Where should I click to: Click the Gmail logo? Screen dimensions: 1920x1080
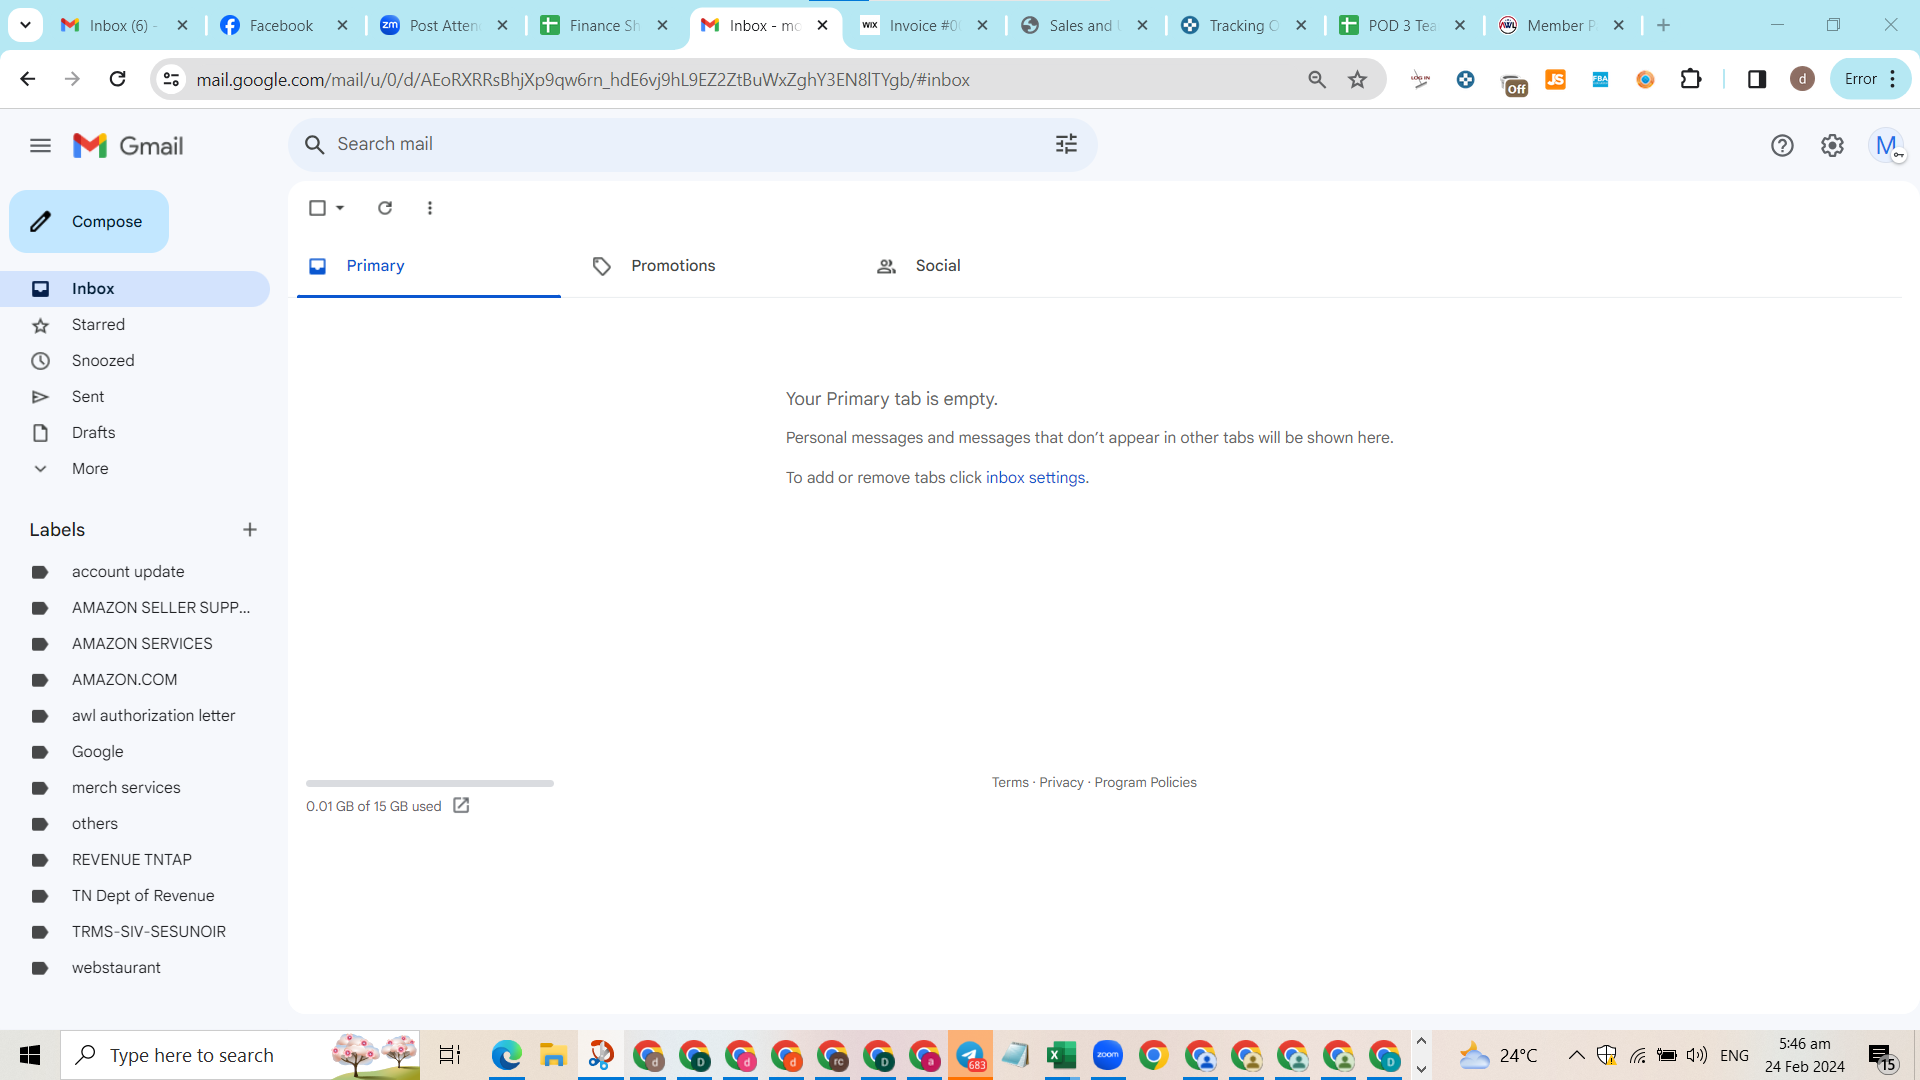(x=128, y=146)
